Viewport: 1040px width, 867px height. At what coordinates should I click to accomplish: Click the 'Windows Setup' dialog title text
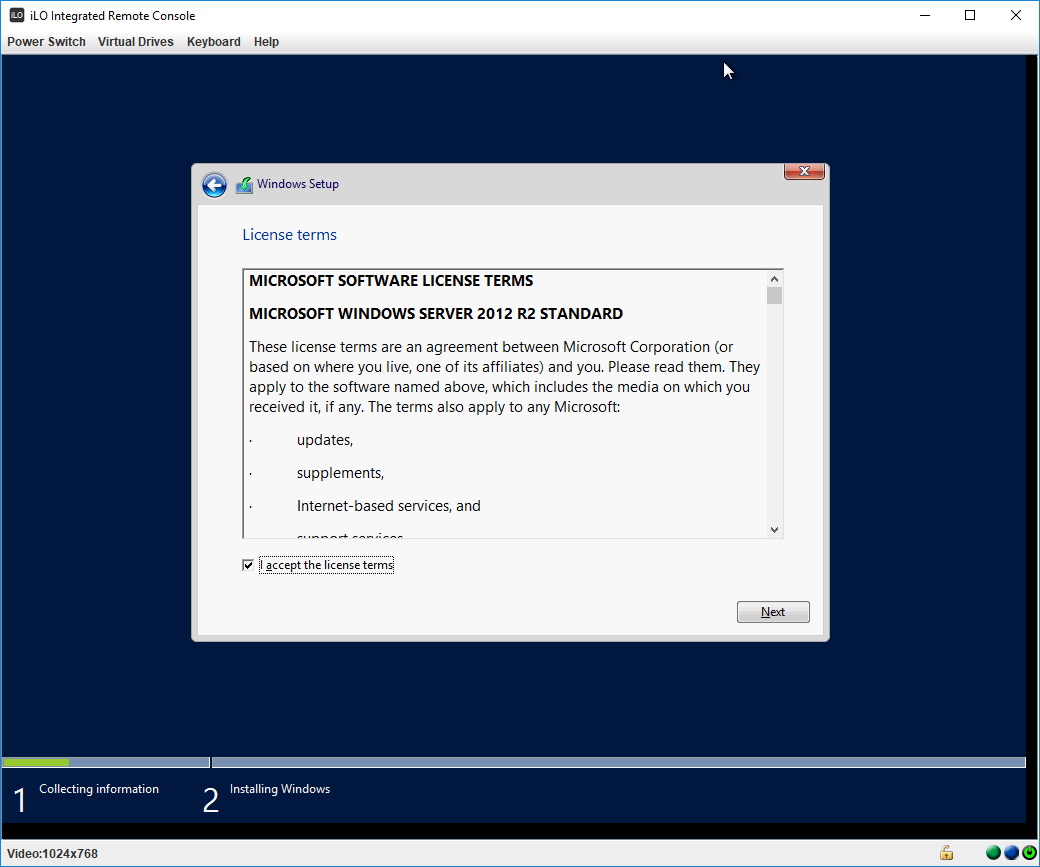coord(298,184)
